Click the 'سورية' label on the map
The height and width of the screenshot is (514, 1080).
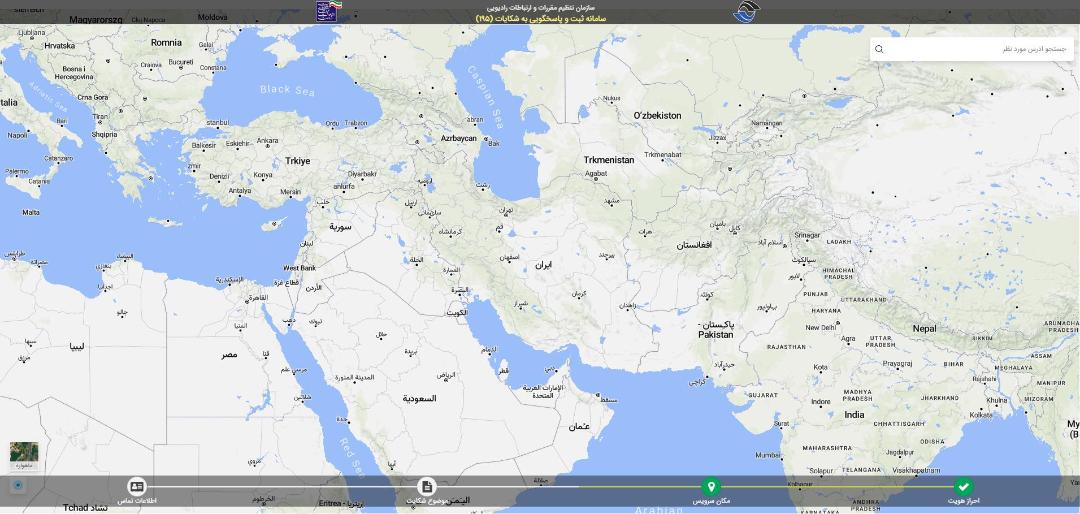coord(340,226)
